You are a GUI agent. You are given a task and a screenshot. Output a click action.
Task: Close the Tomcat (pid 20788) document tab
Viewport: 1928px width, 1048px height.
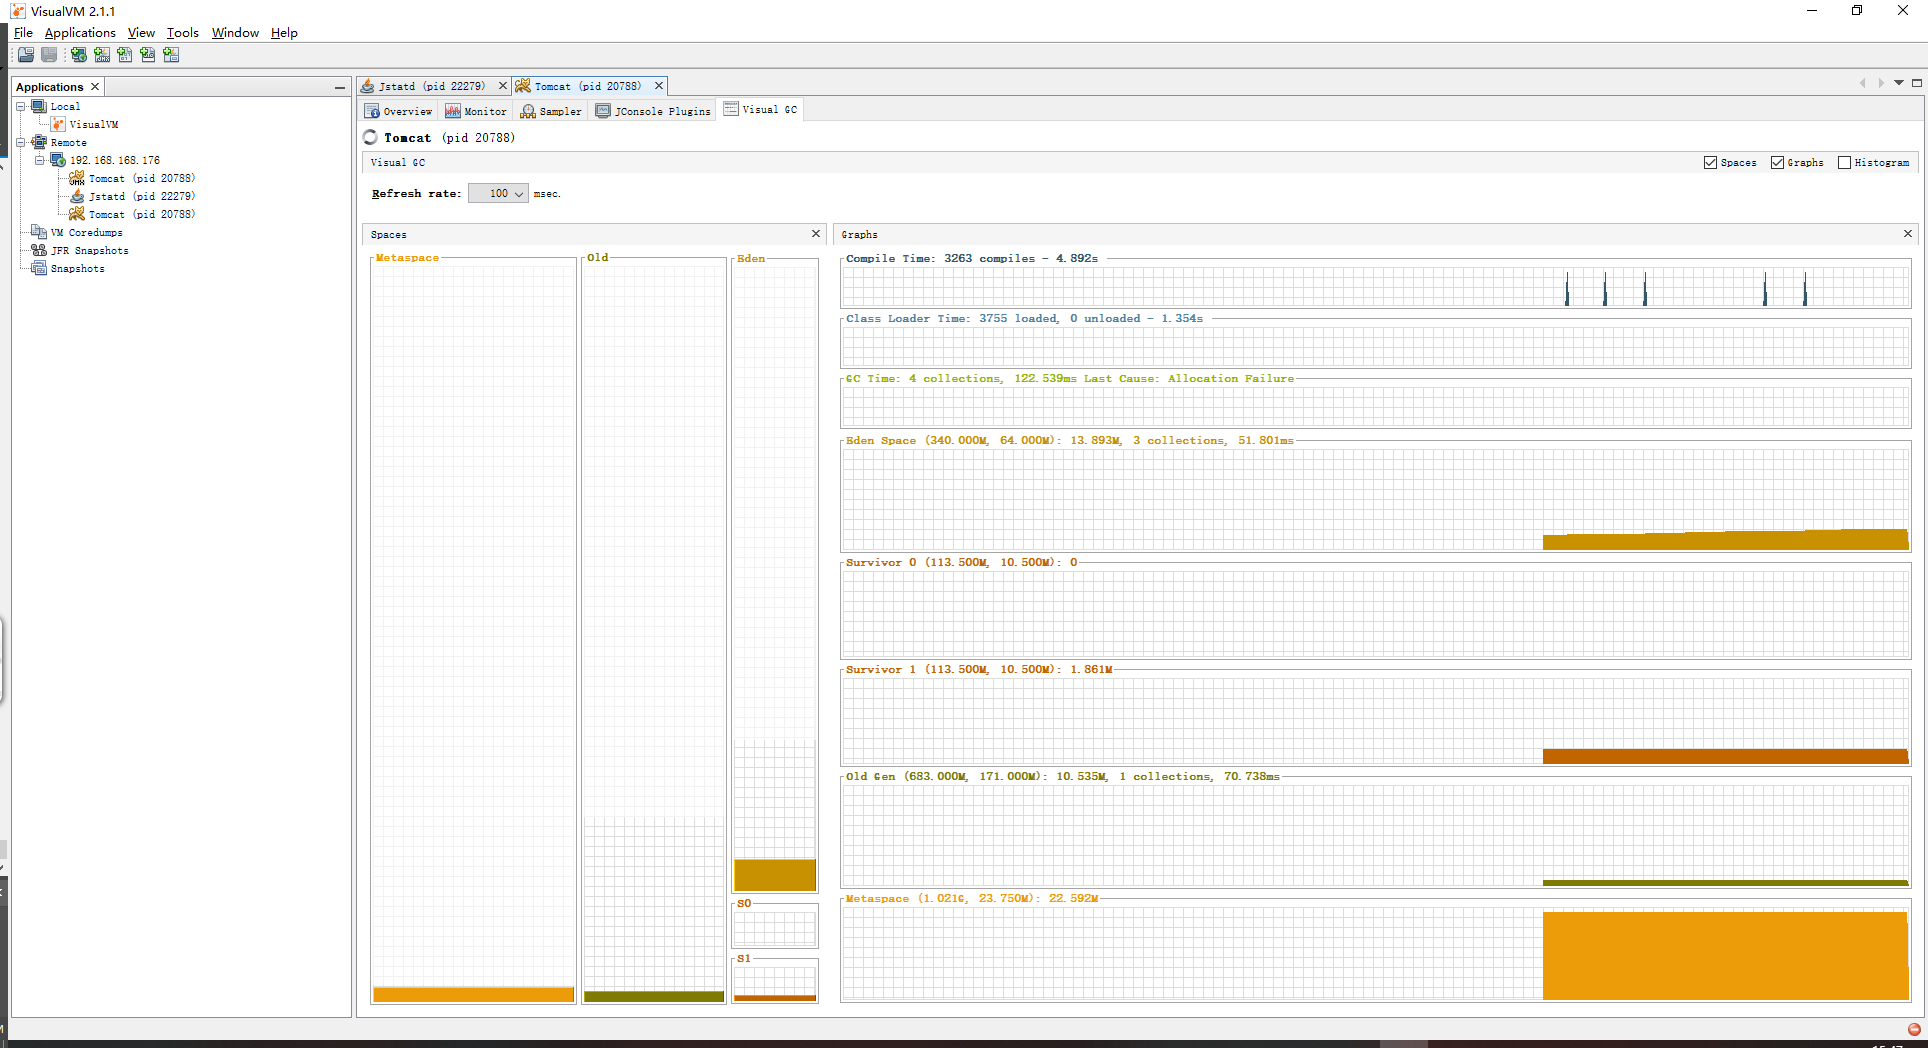pyautogui.click(x=659, y=86)
